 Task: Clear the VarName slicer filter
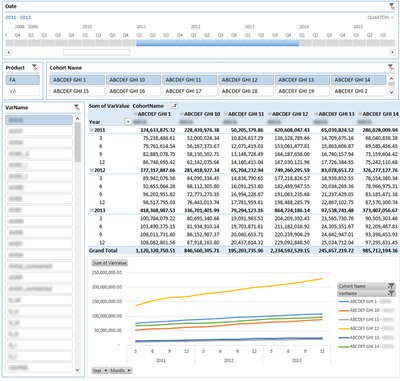77,107
